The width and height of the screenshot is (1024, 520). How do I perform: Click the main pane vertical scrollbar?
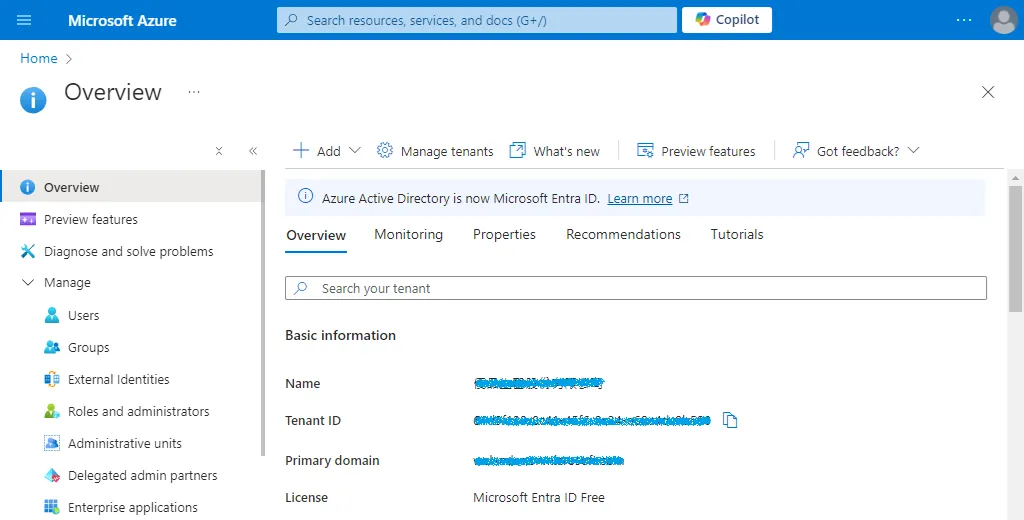pos(1016,248)
